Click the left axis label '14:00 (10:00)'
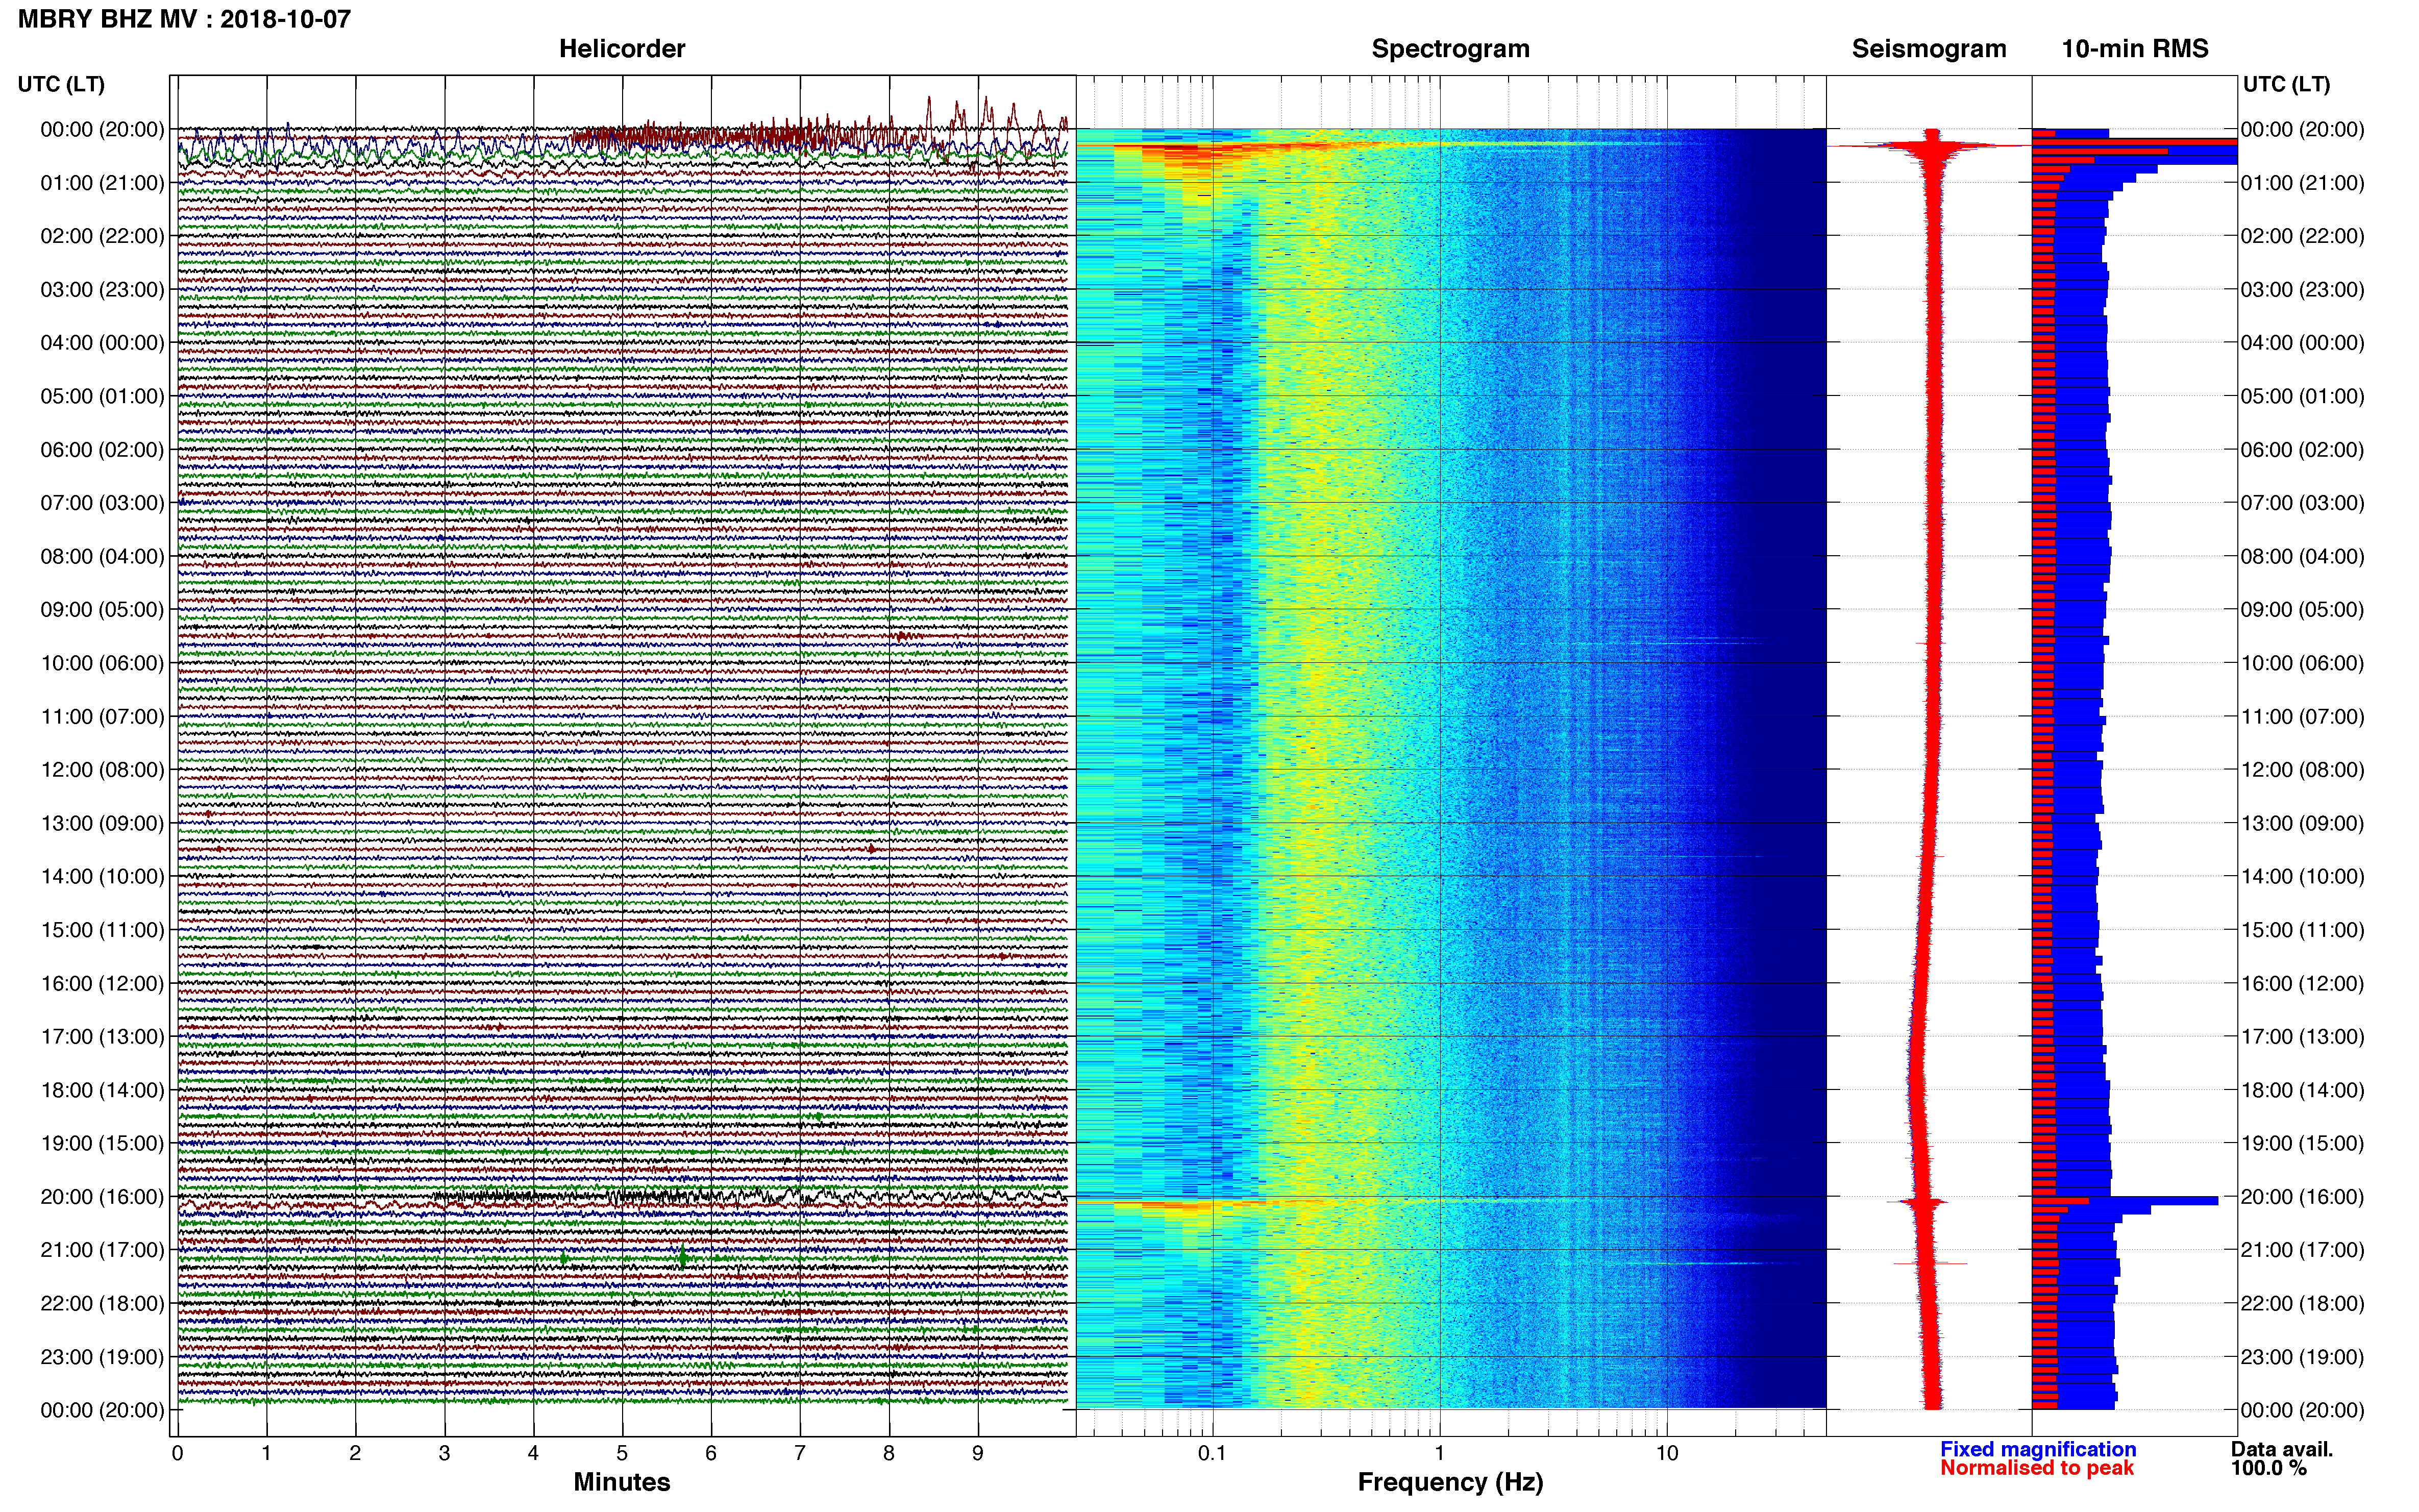Viewport: 2419px width, 1512px height. pos(102,877)
